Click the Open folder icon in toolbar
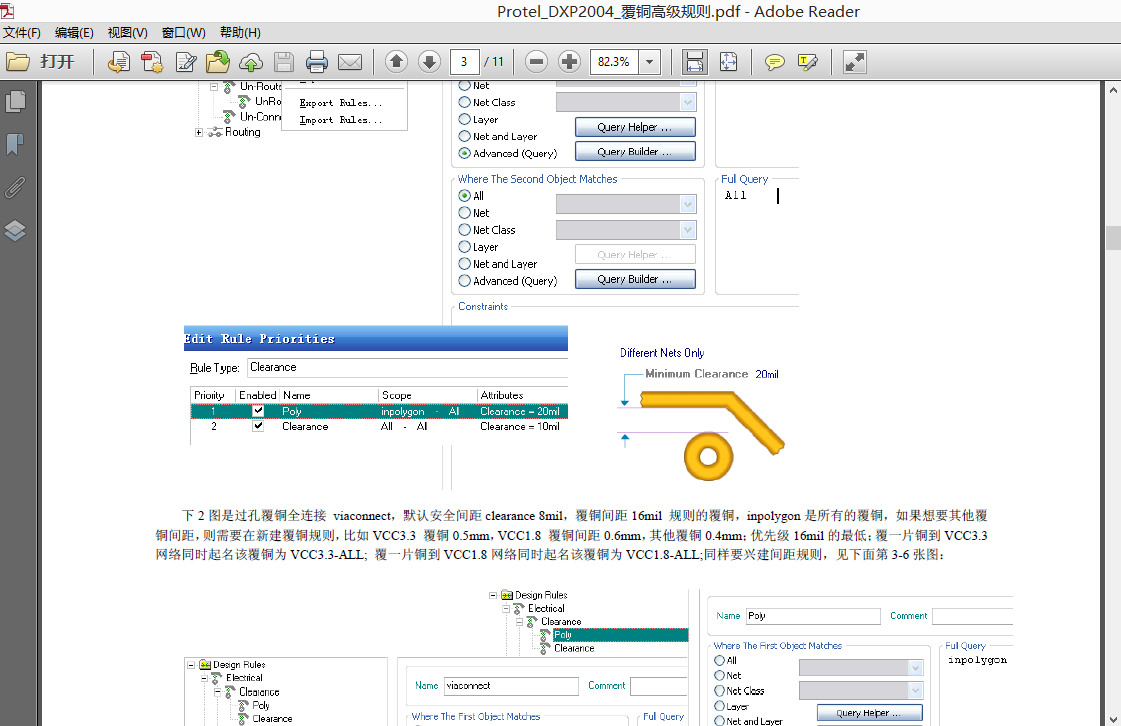The width and height of the screenshot is (1121, 726). pos(18,62)
